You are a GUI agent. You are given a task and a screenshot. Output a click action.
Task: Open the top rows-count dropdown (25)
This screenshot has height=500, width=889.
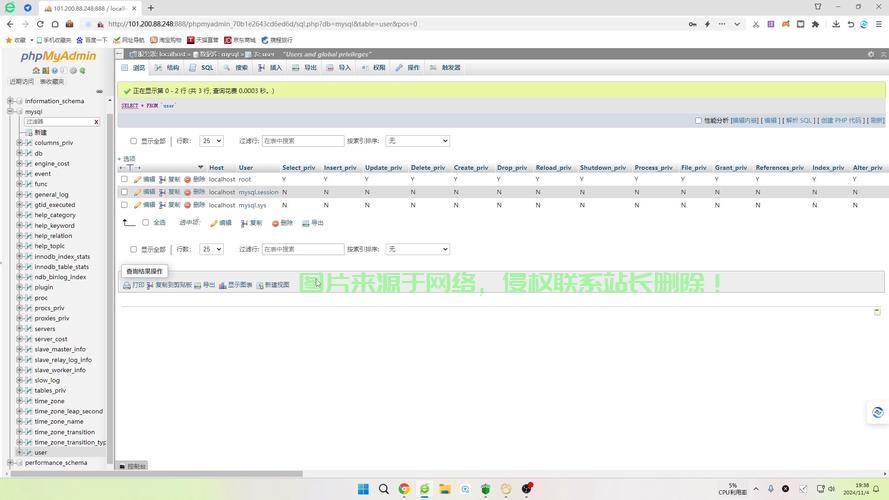point(211,141)
